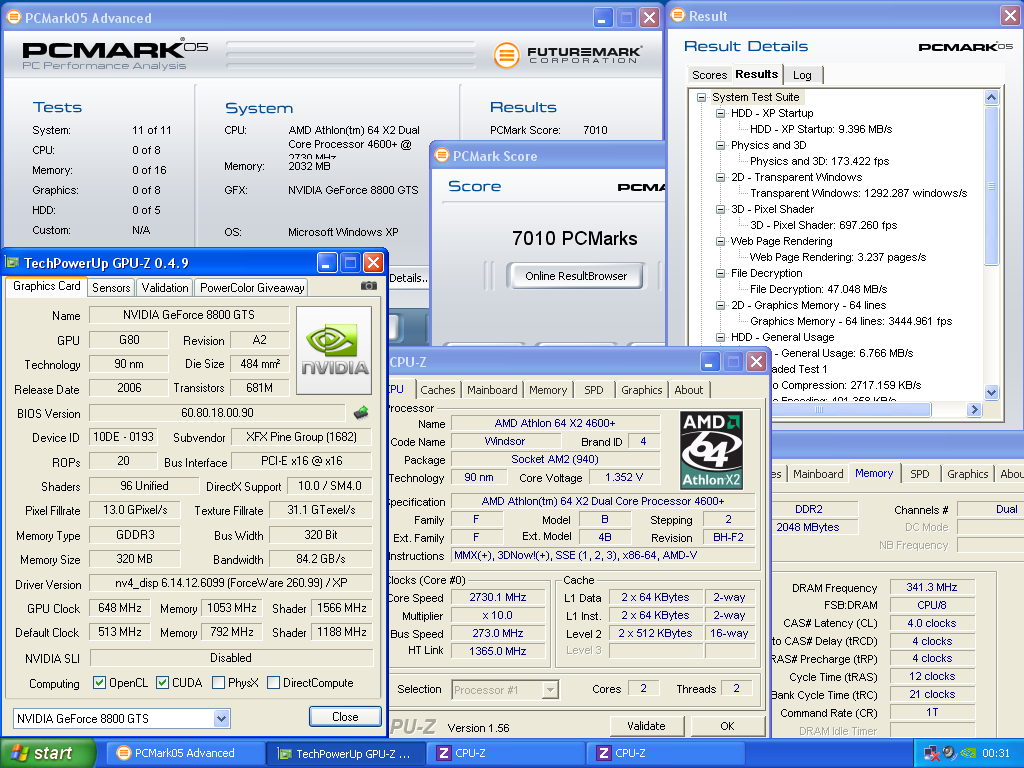
Task: Toggle the OpenCL checkbox in GPU-Z
Action: [99, 682]
